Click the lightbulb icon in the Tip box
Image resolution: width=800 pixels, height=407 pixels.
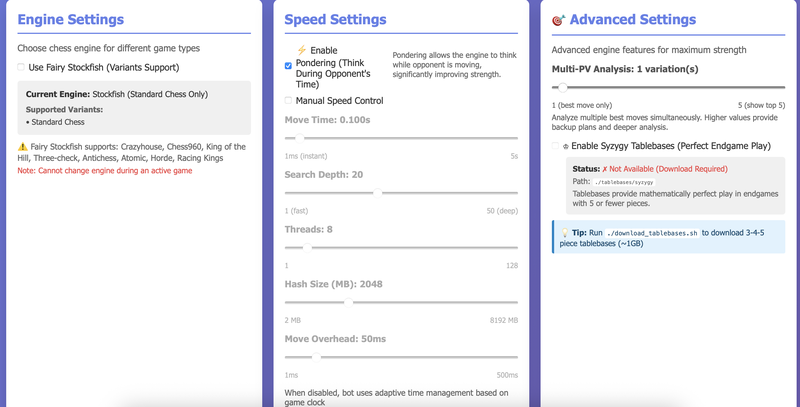(564, 232)
